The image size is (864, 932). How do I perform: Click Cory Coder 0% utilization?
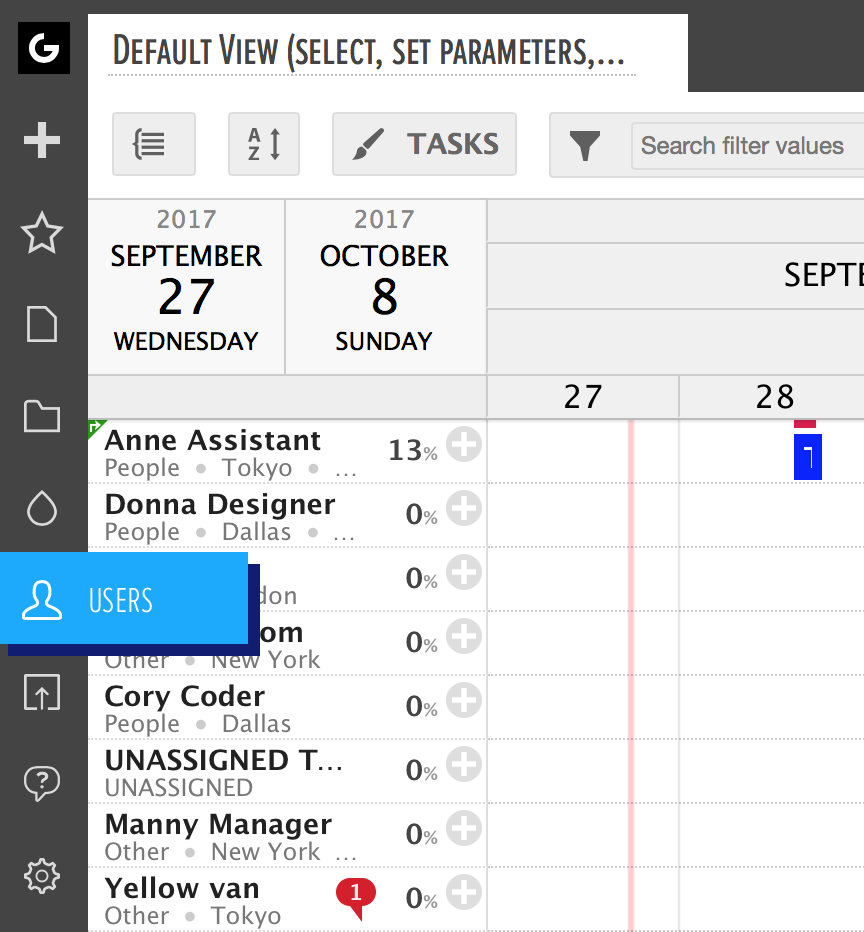point(421,707)
